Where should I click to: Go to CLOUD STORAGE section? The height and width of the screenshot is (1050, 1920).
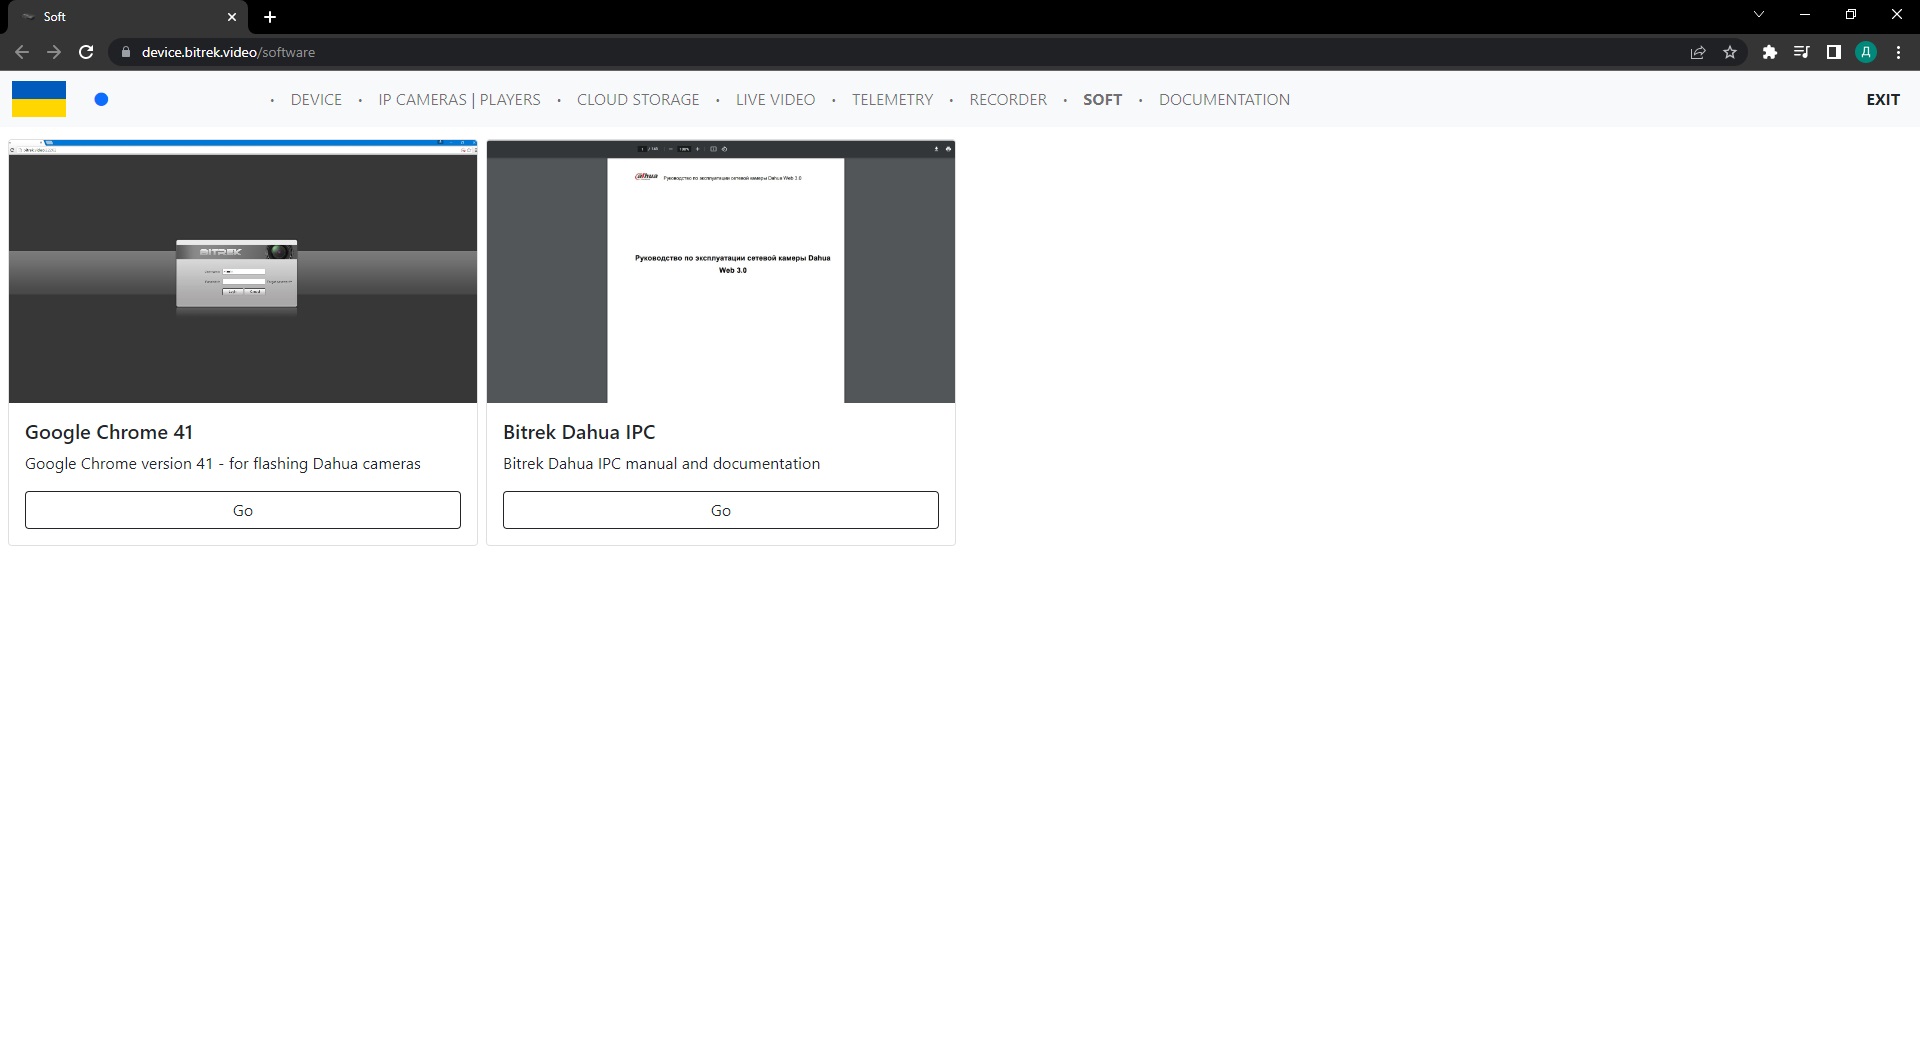[x=638, y=99]
